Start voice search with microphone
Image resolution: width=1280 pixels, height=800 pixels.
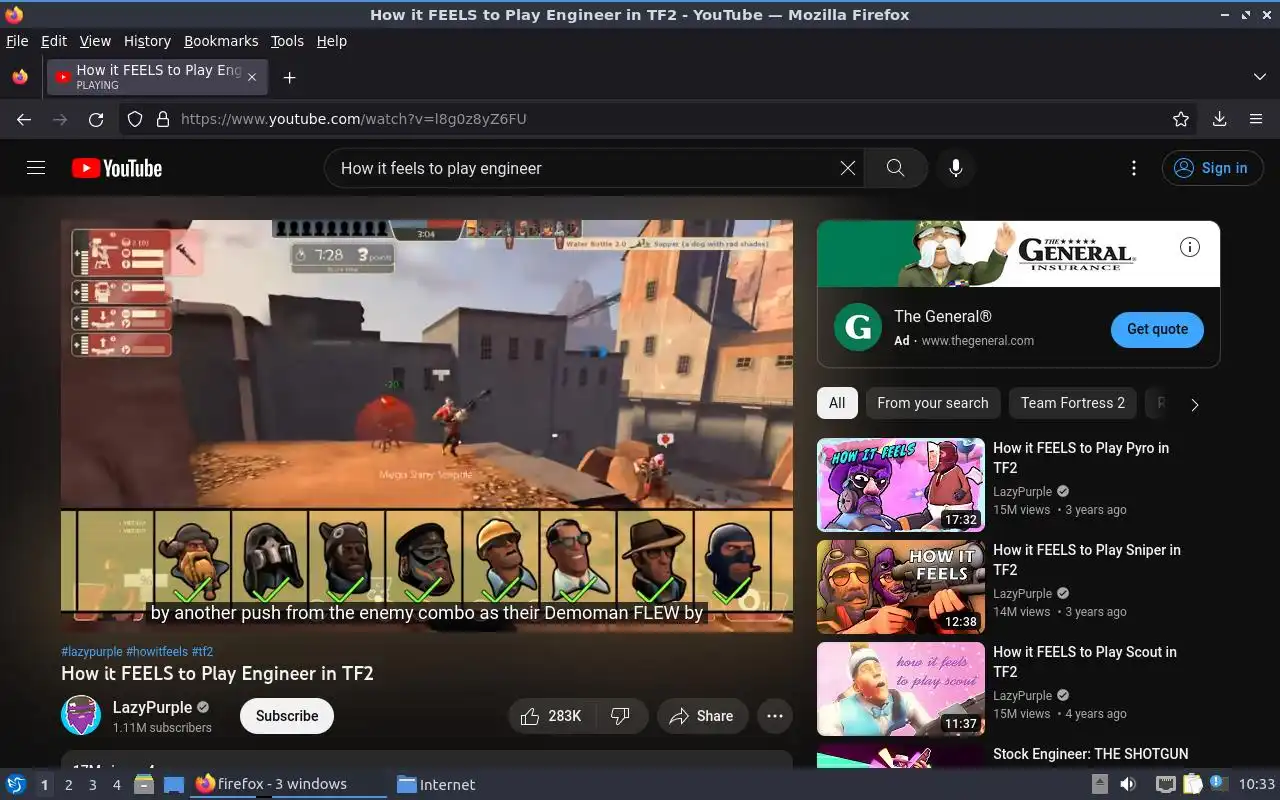(956, 168)
